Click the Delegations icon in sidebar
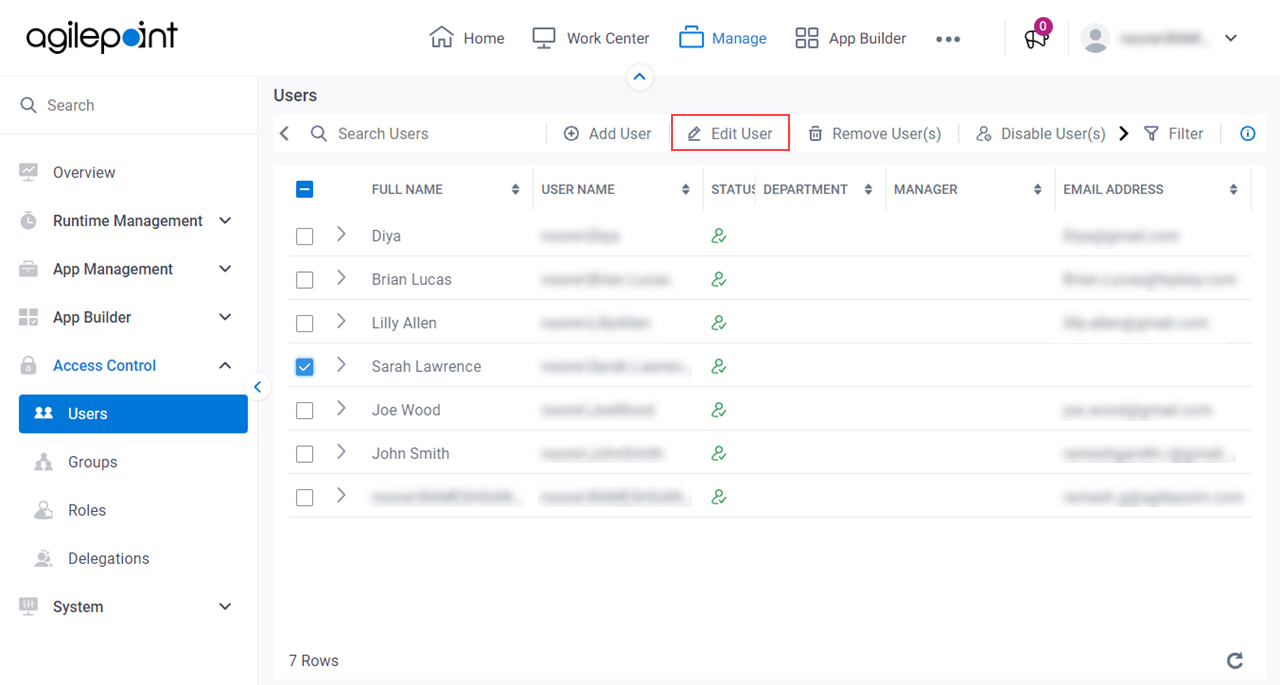The width and height of the screenshot is (1280, 685). coord(43,558)
